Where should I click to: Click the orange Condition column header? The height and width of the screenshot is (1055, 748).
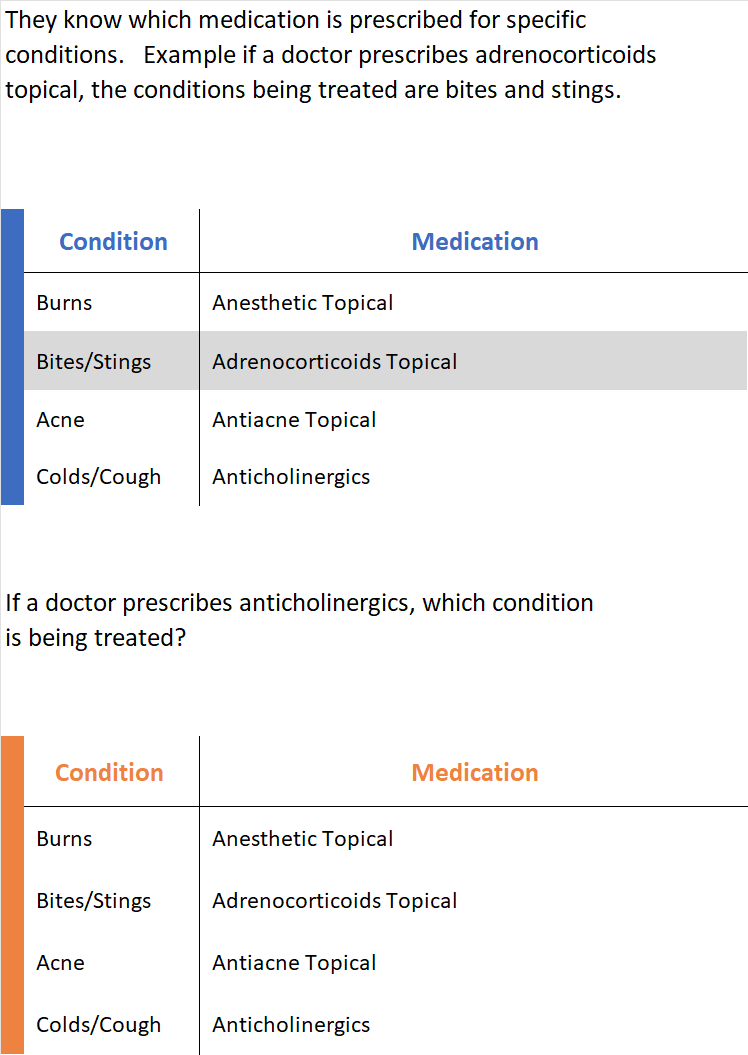pos(109,773)
